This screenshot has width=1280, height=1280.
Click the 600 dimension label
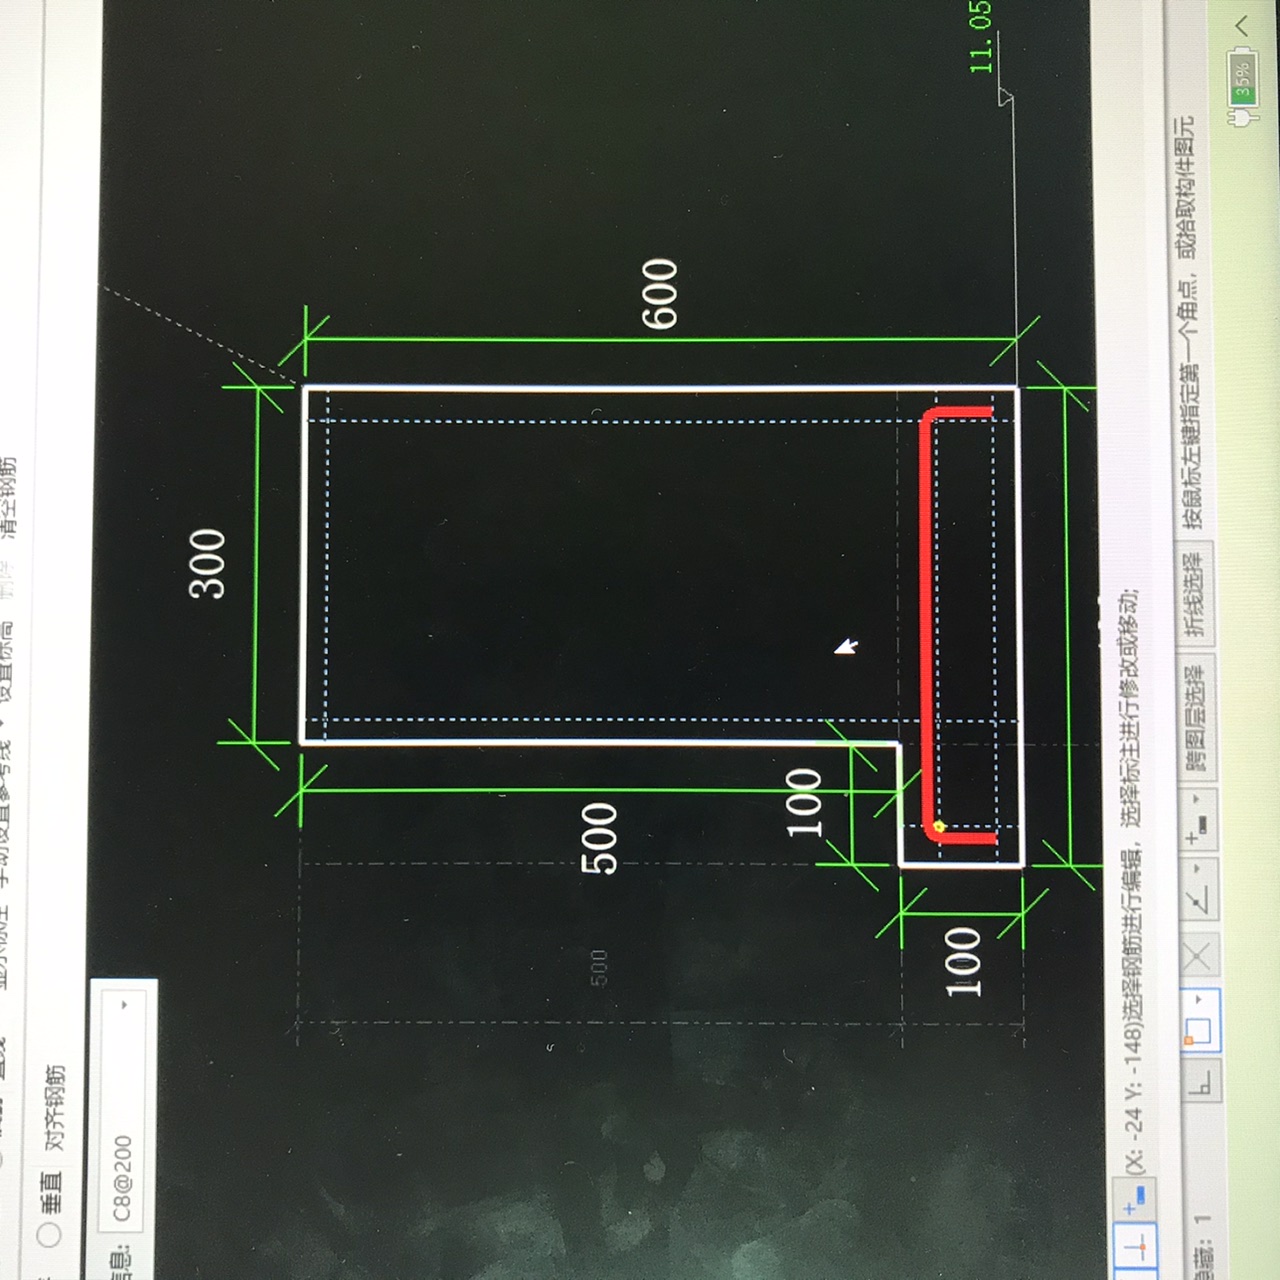pyautogui.click(x=660, y=294)
